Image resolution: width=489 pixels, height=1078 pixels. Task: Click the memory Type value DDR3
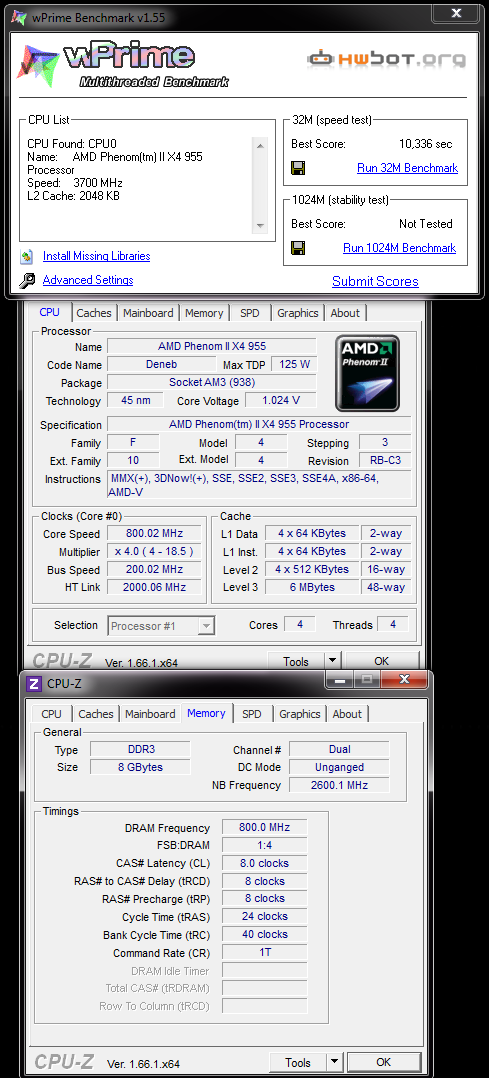pyautogui.click(x=140, y=749)
